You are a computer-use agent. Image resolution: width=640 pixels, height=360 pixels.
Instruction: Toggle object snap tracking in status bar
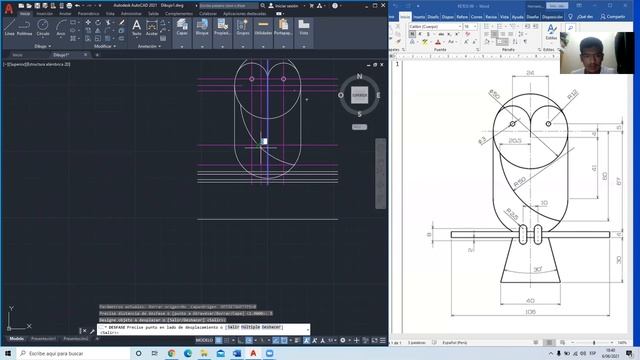click(x=276, y=340)
